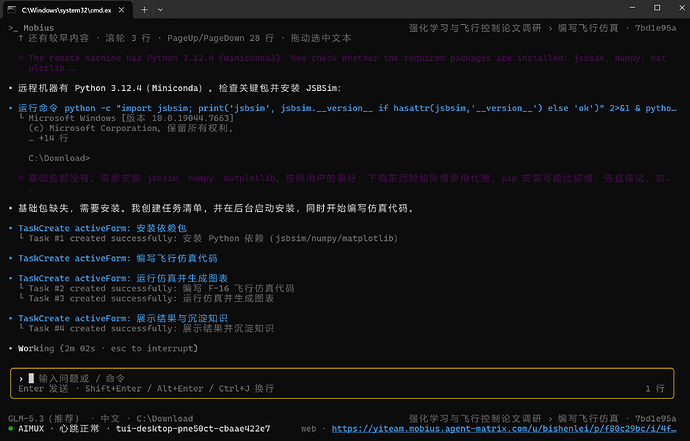
Task: Click TaskCreate activeForm: 运行仿真并生成图表
Action: (123, 279)
